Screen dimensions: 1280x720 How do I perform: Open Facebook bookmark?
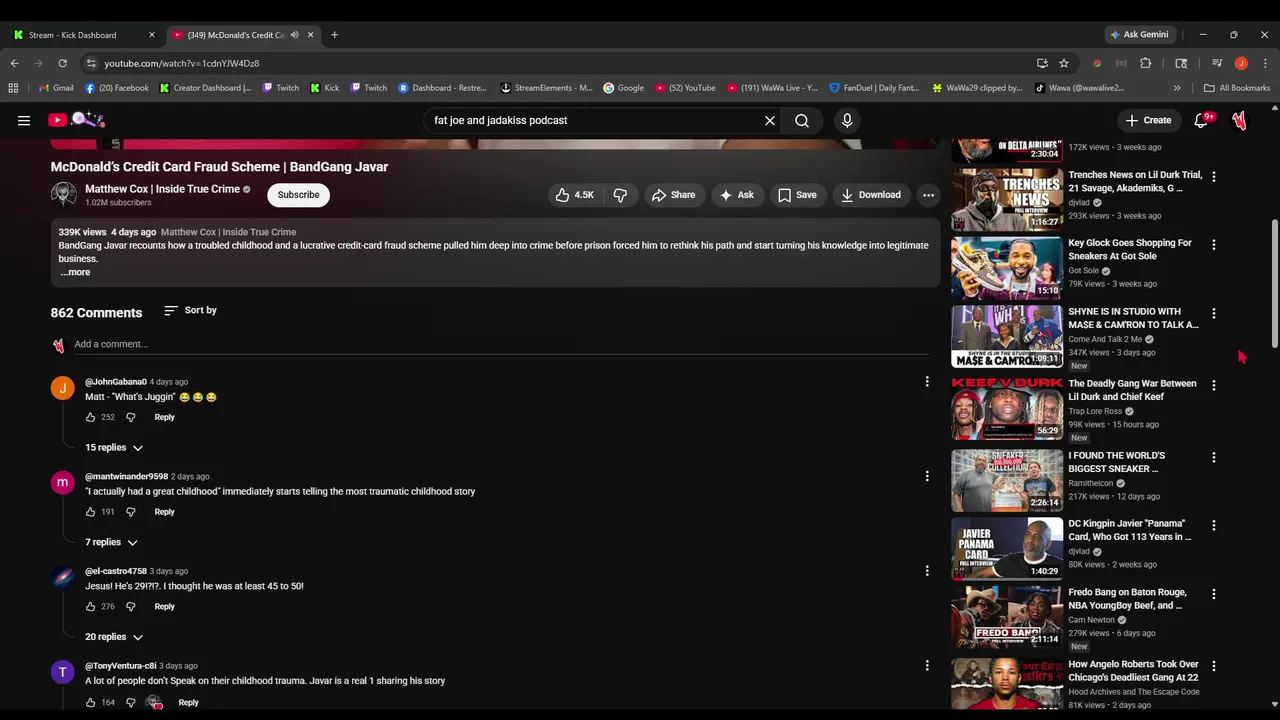(x=117, y=88)
